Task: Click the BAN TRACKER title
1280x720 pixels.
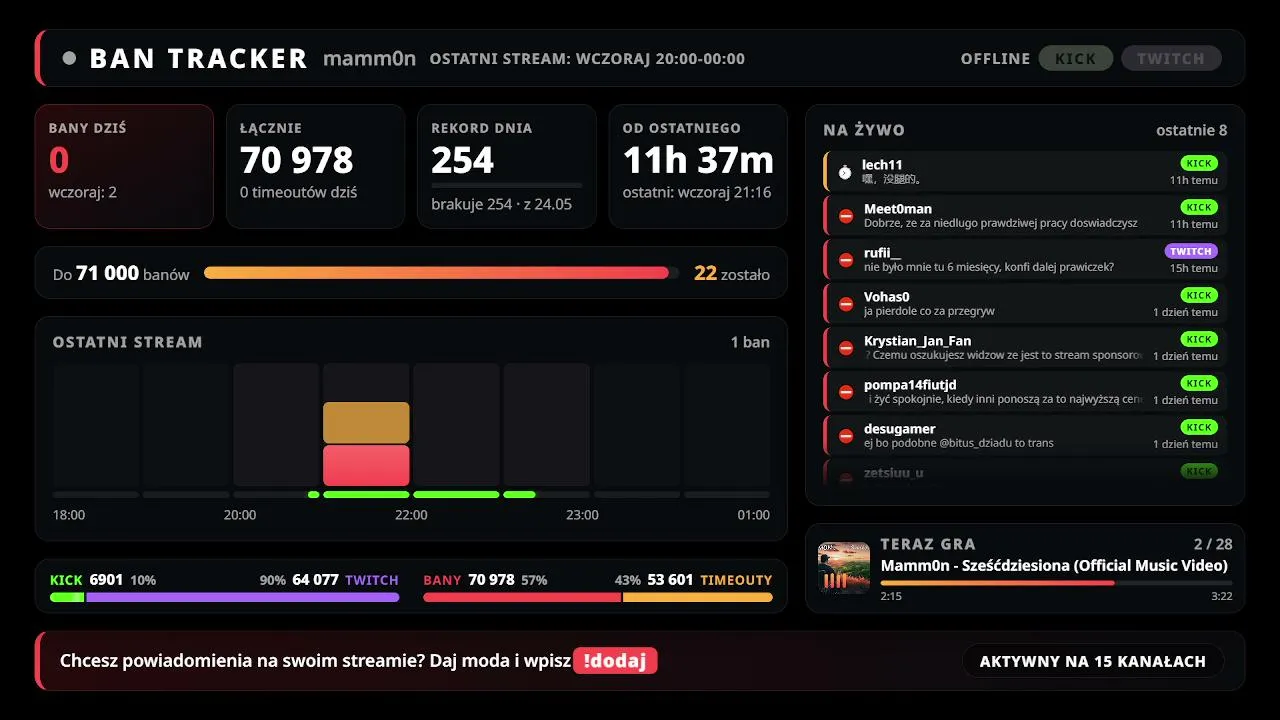Action: point(198,58)
